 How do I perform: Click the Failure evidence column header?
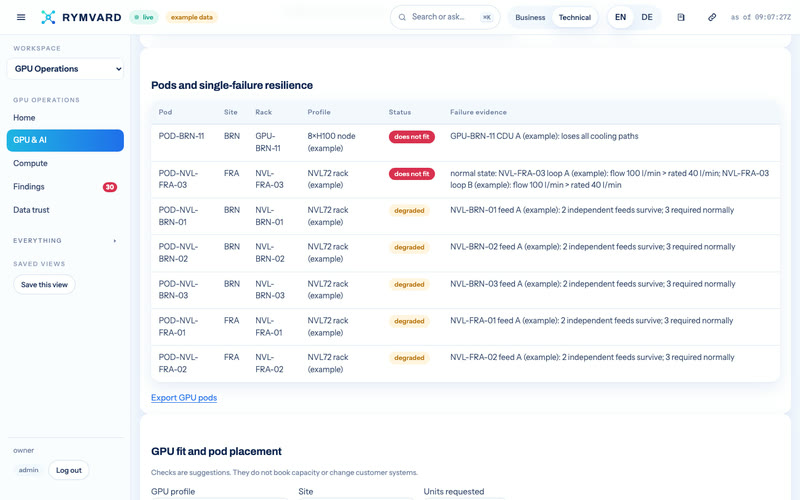tap(479, 112)
